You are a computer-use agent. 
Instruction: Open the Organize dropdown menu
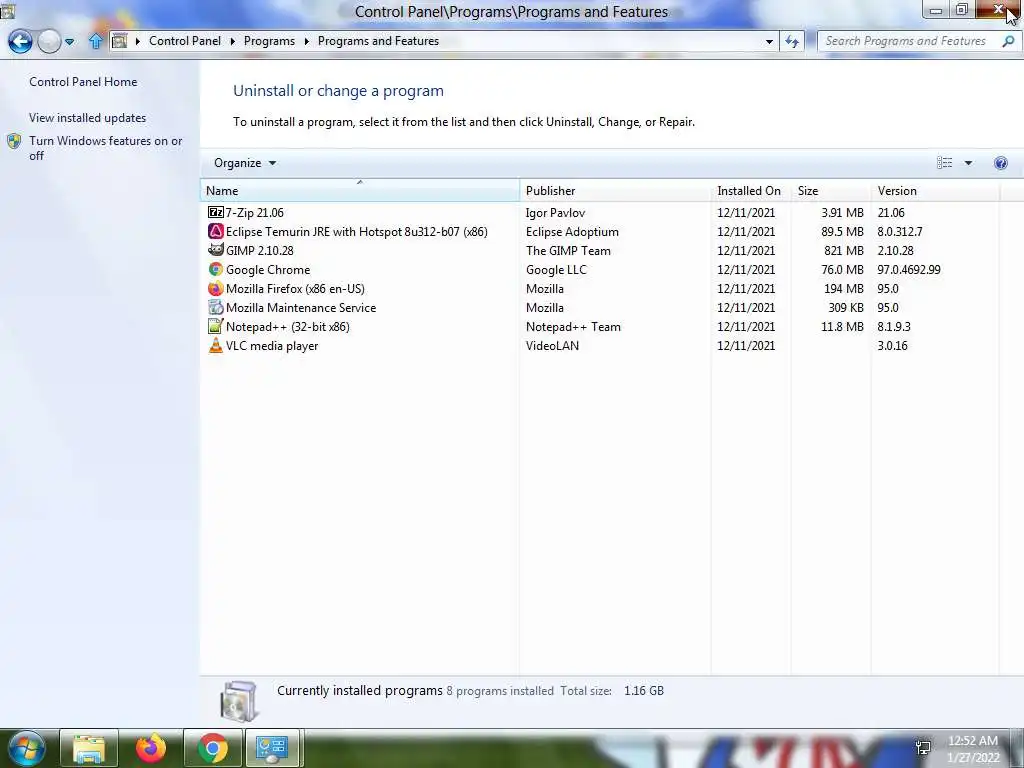coord(245,163)
